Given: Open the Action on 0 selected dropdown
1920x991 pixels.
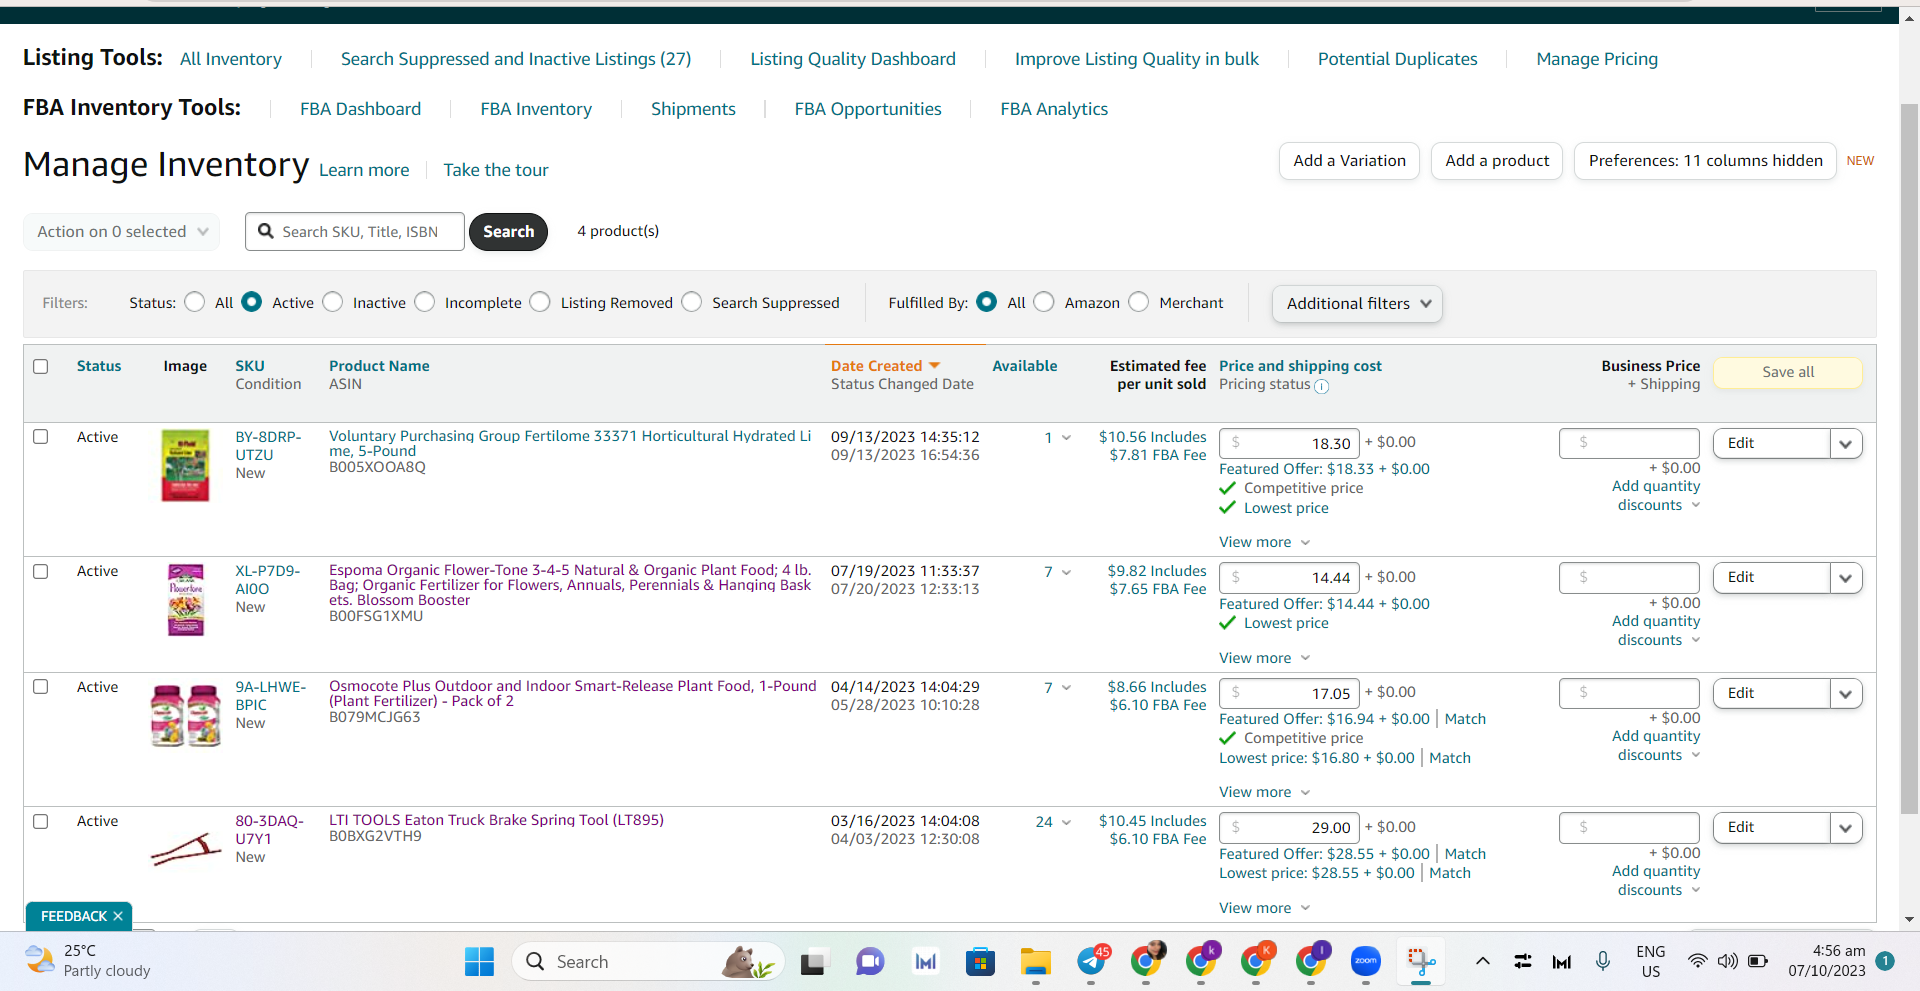Looking at the screenshot, I should 122,231.
